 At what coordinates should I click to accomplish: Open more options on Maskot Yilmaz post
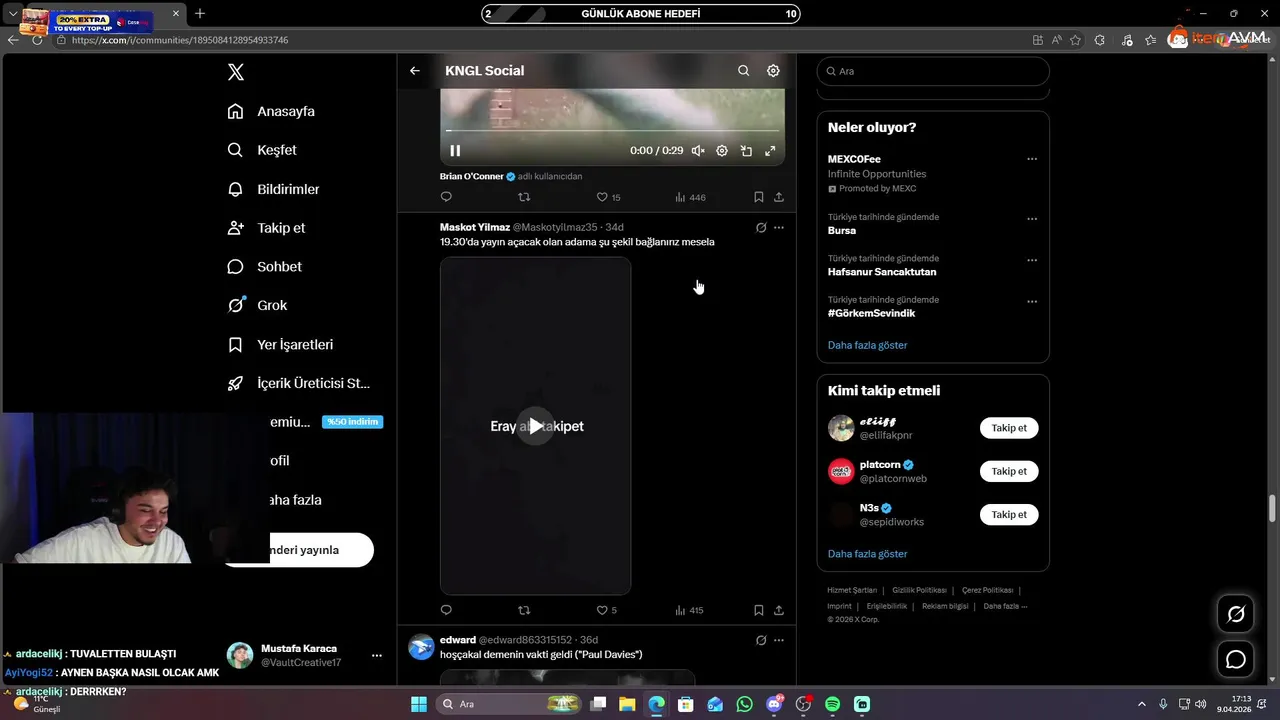point(779,228)
